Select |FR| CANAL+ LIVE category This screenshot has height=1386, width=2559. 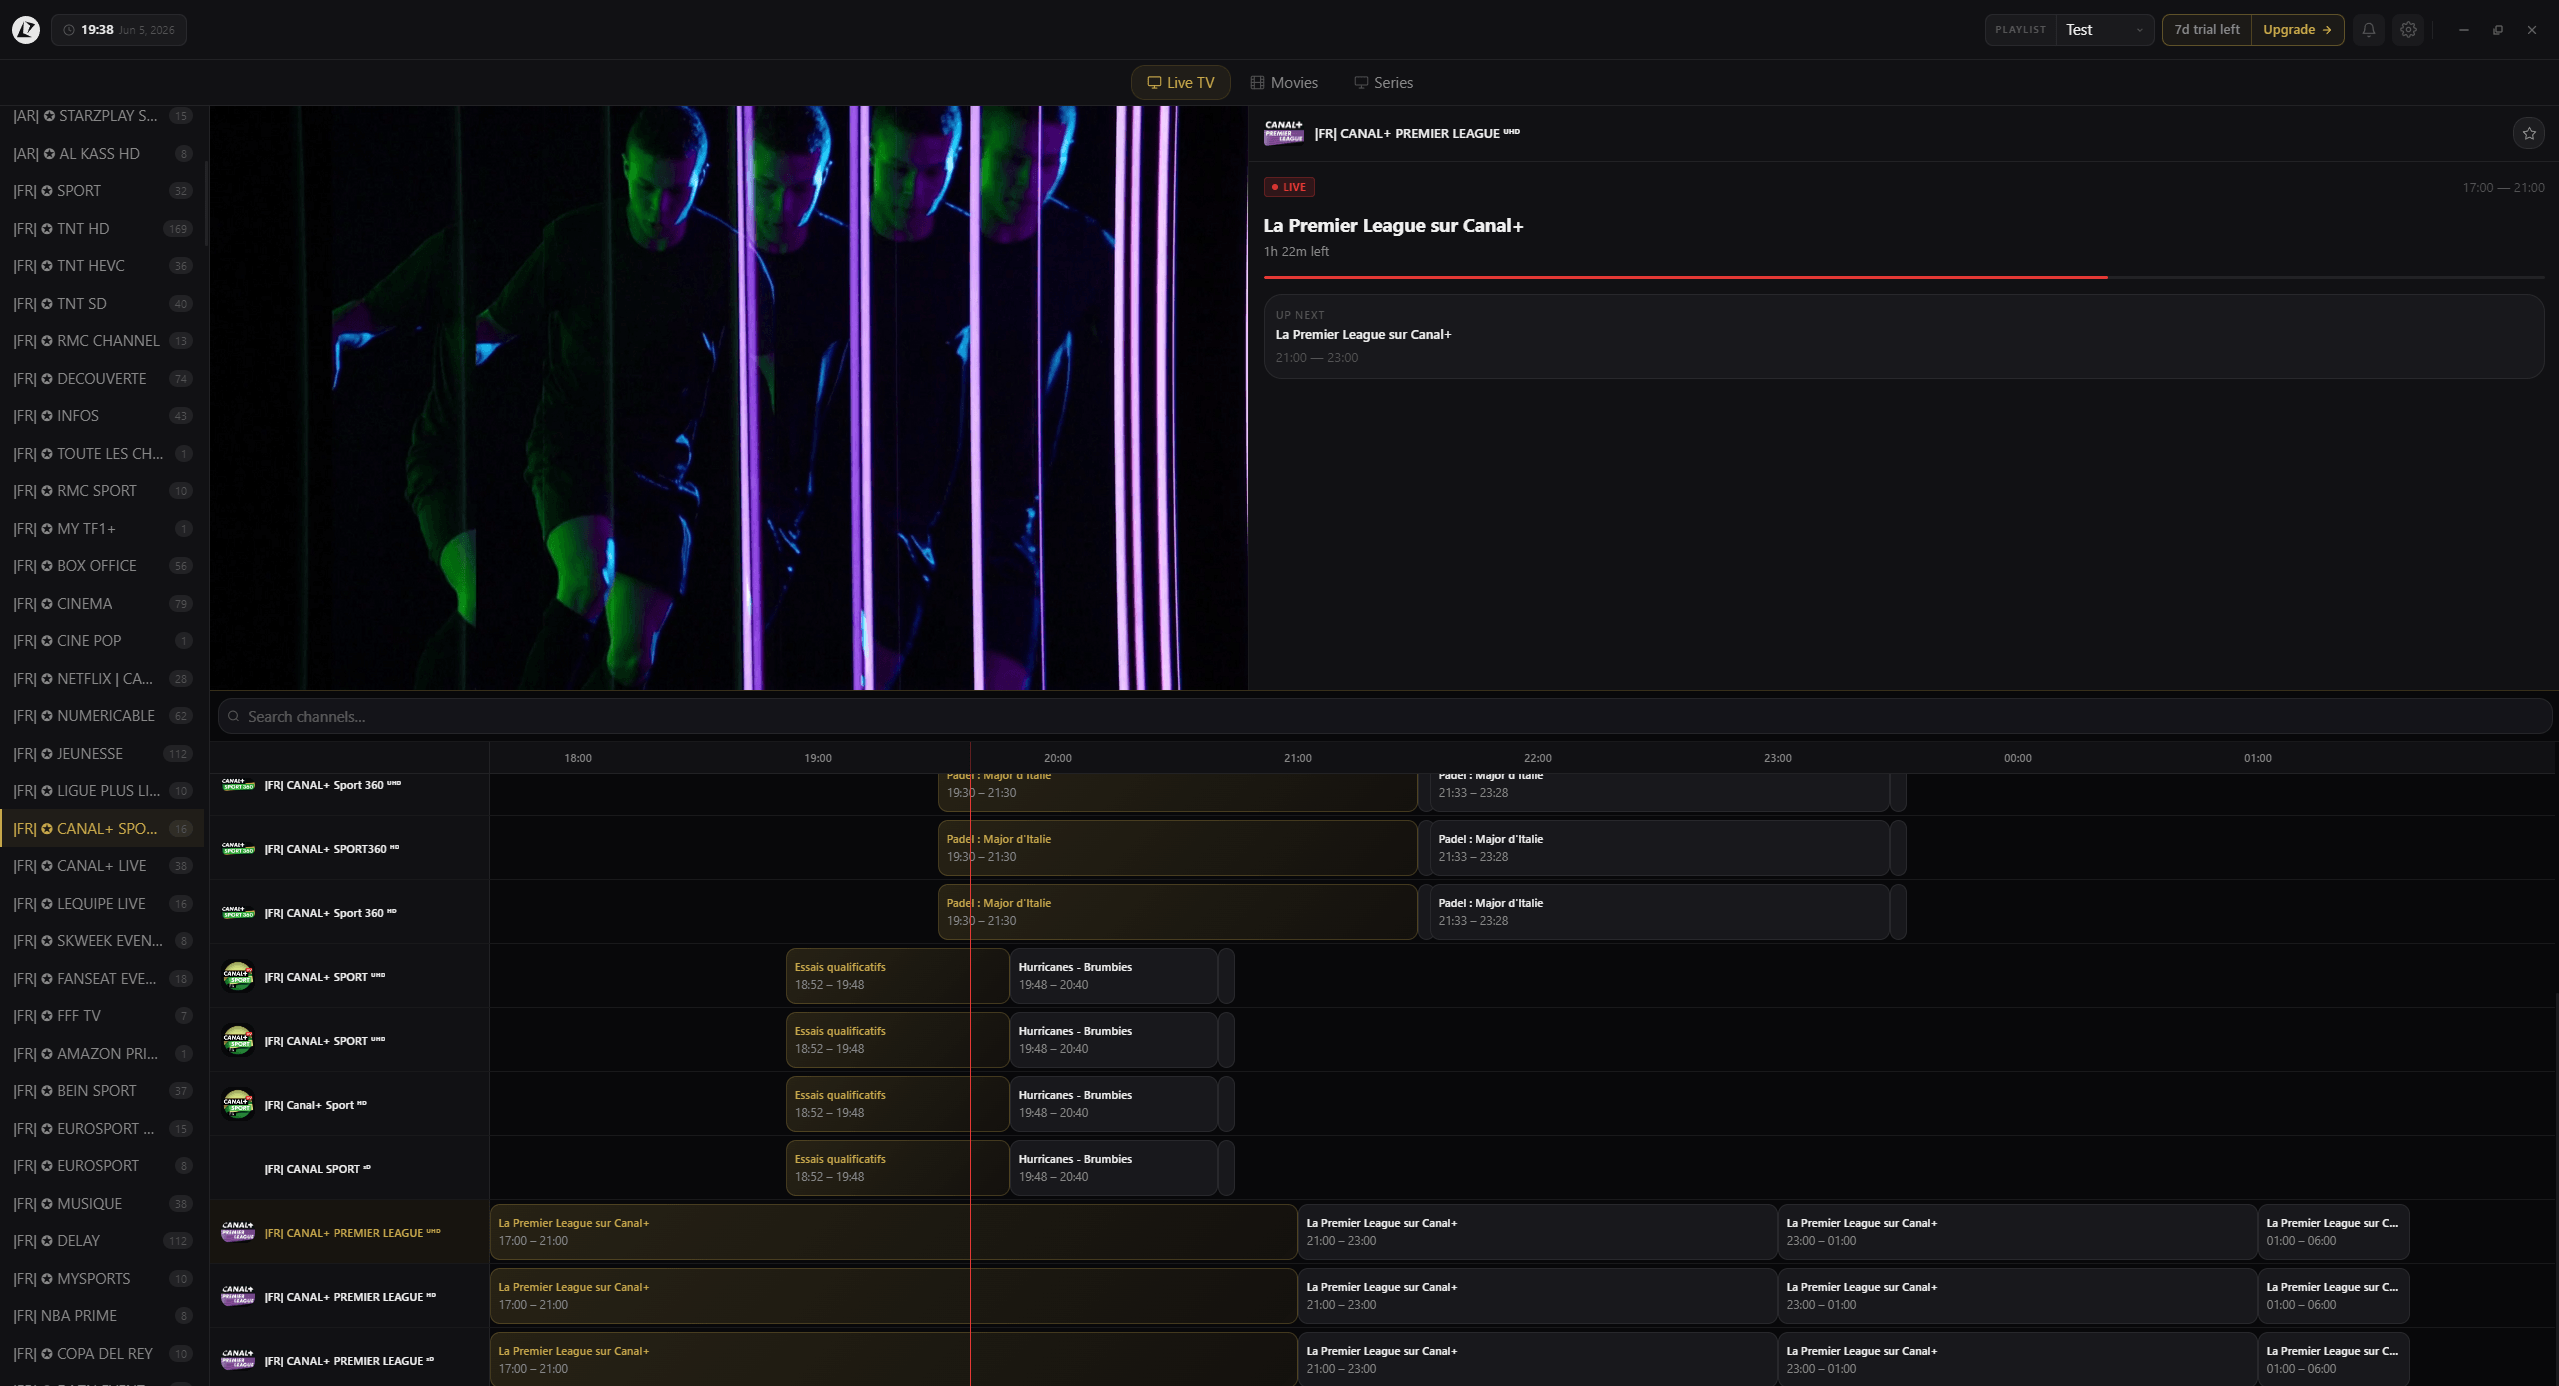click(102, 866)
